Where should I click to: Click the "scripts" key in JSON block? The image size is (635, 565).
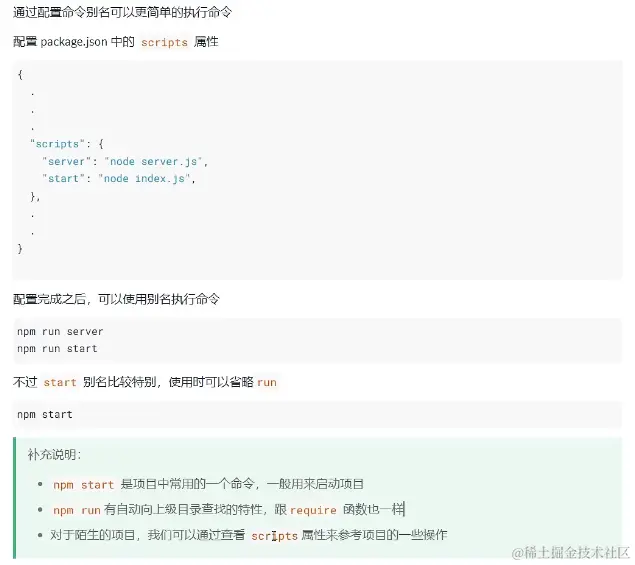(x=58, y=144)
